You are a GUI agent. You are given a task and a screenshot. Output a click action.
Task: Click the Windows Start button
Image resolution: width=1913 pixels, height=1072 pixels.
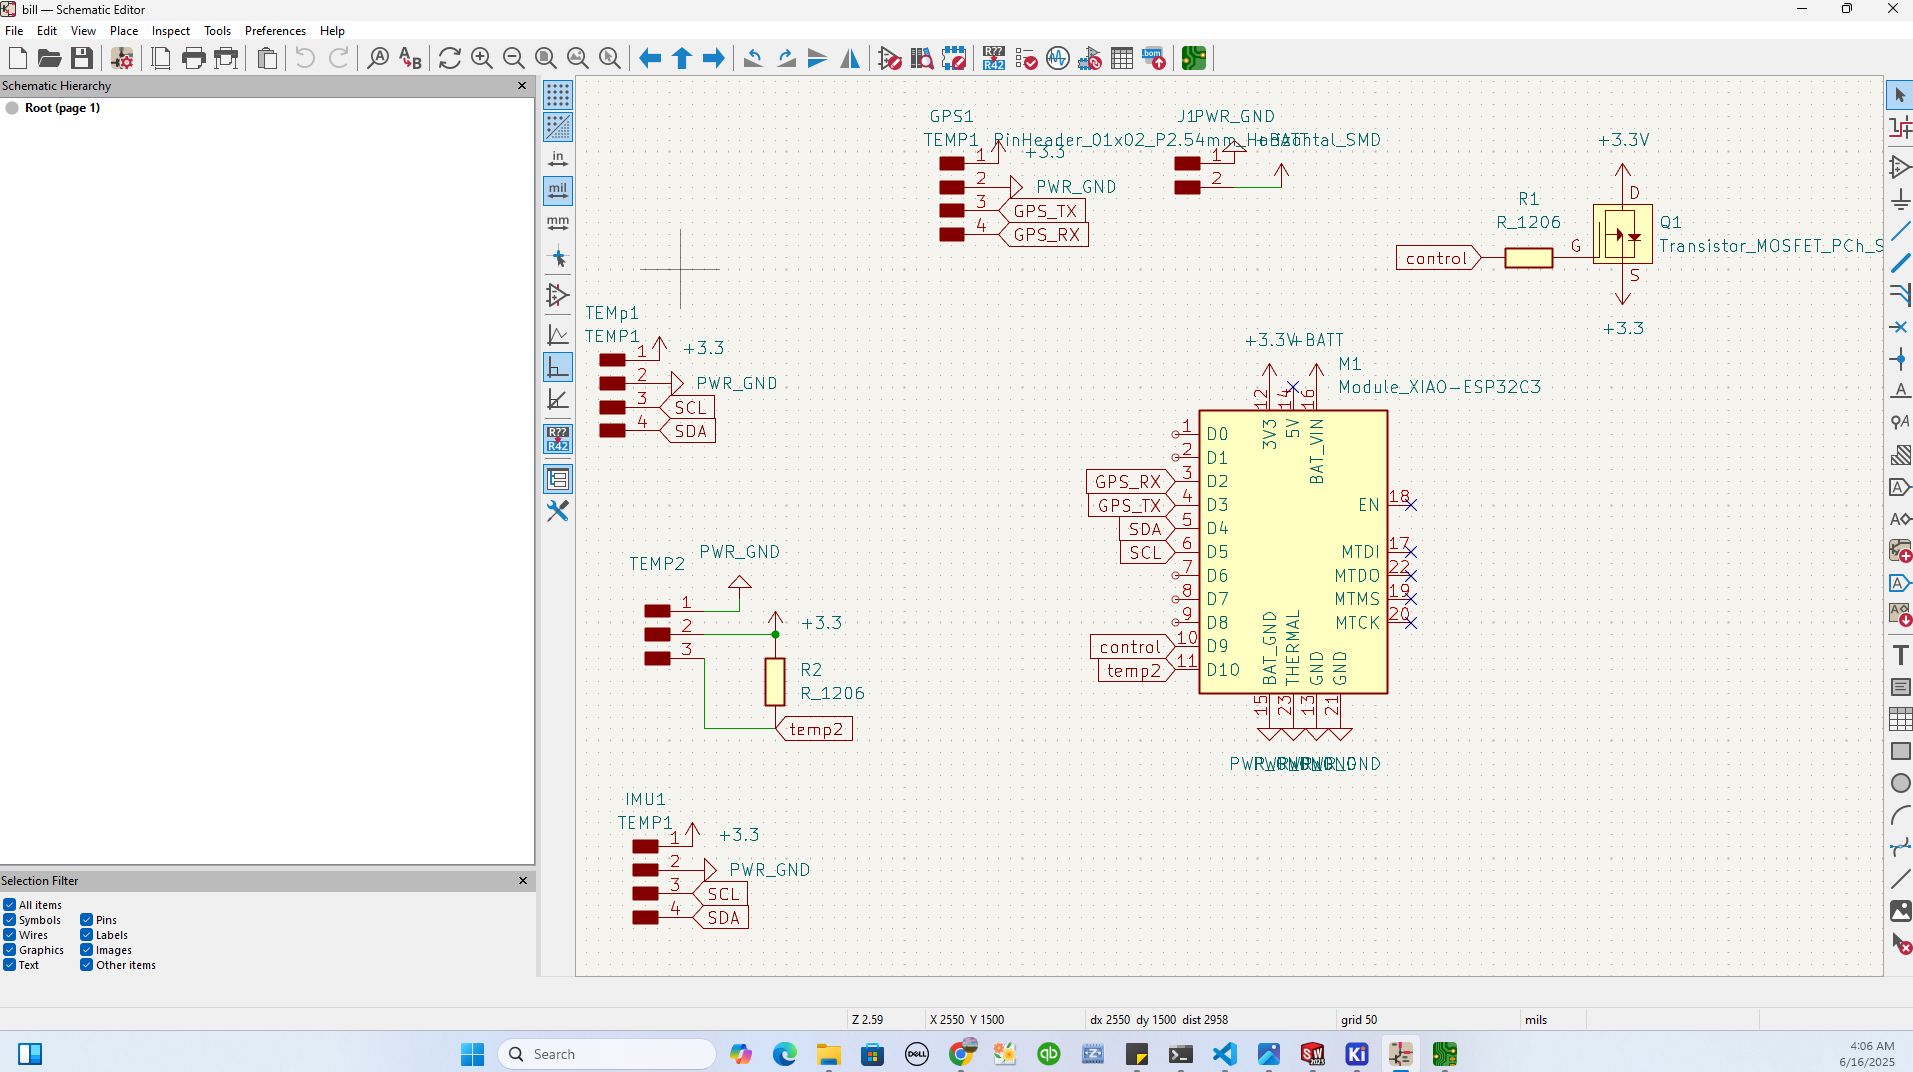(x=472, y=1054)
